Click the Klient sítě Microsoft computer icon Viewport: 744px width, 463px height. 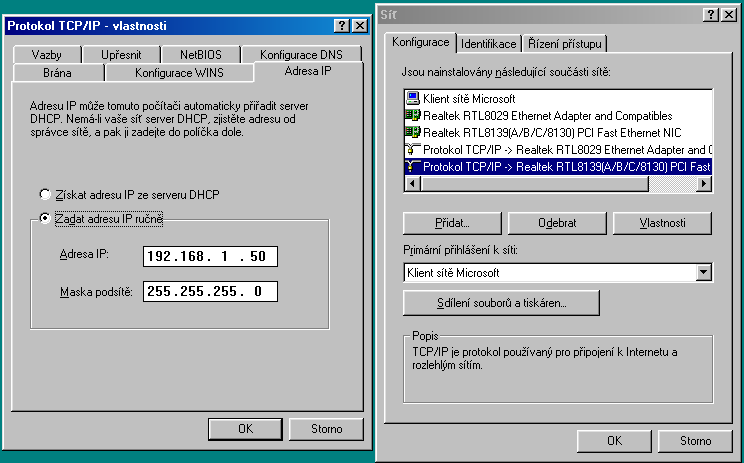coord(413,98)
